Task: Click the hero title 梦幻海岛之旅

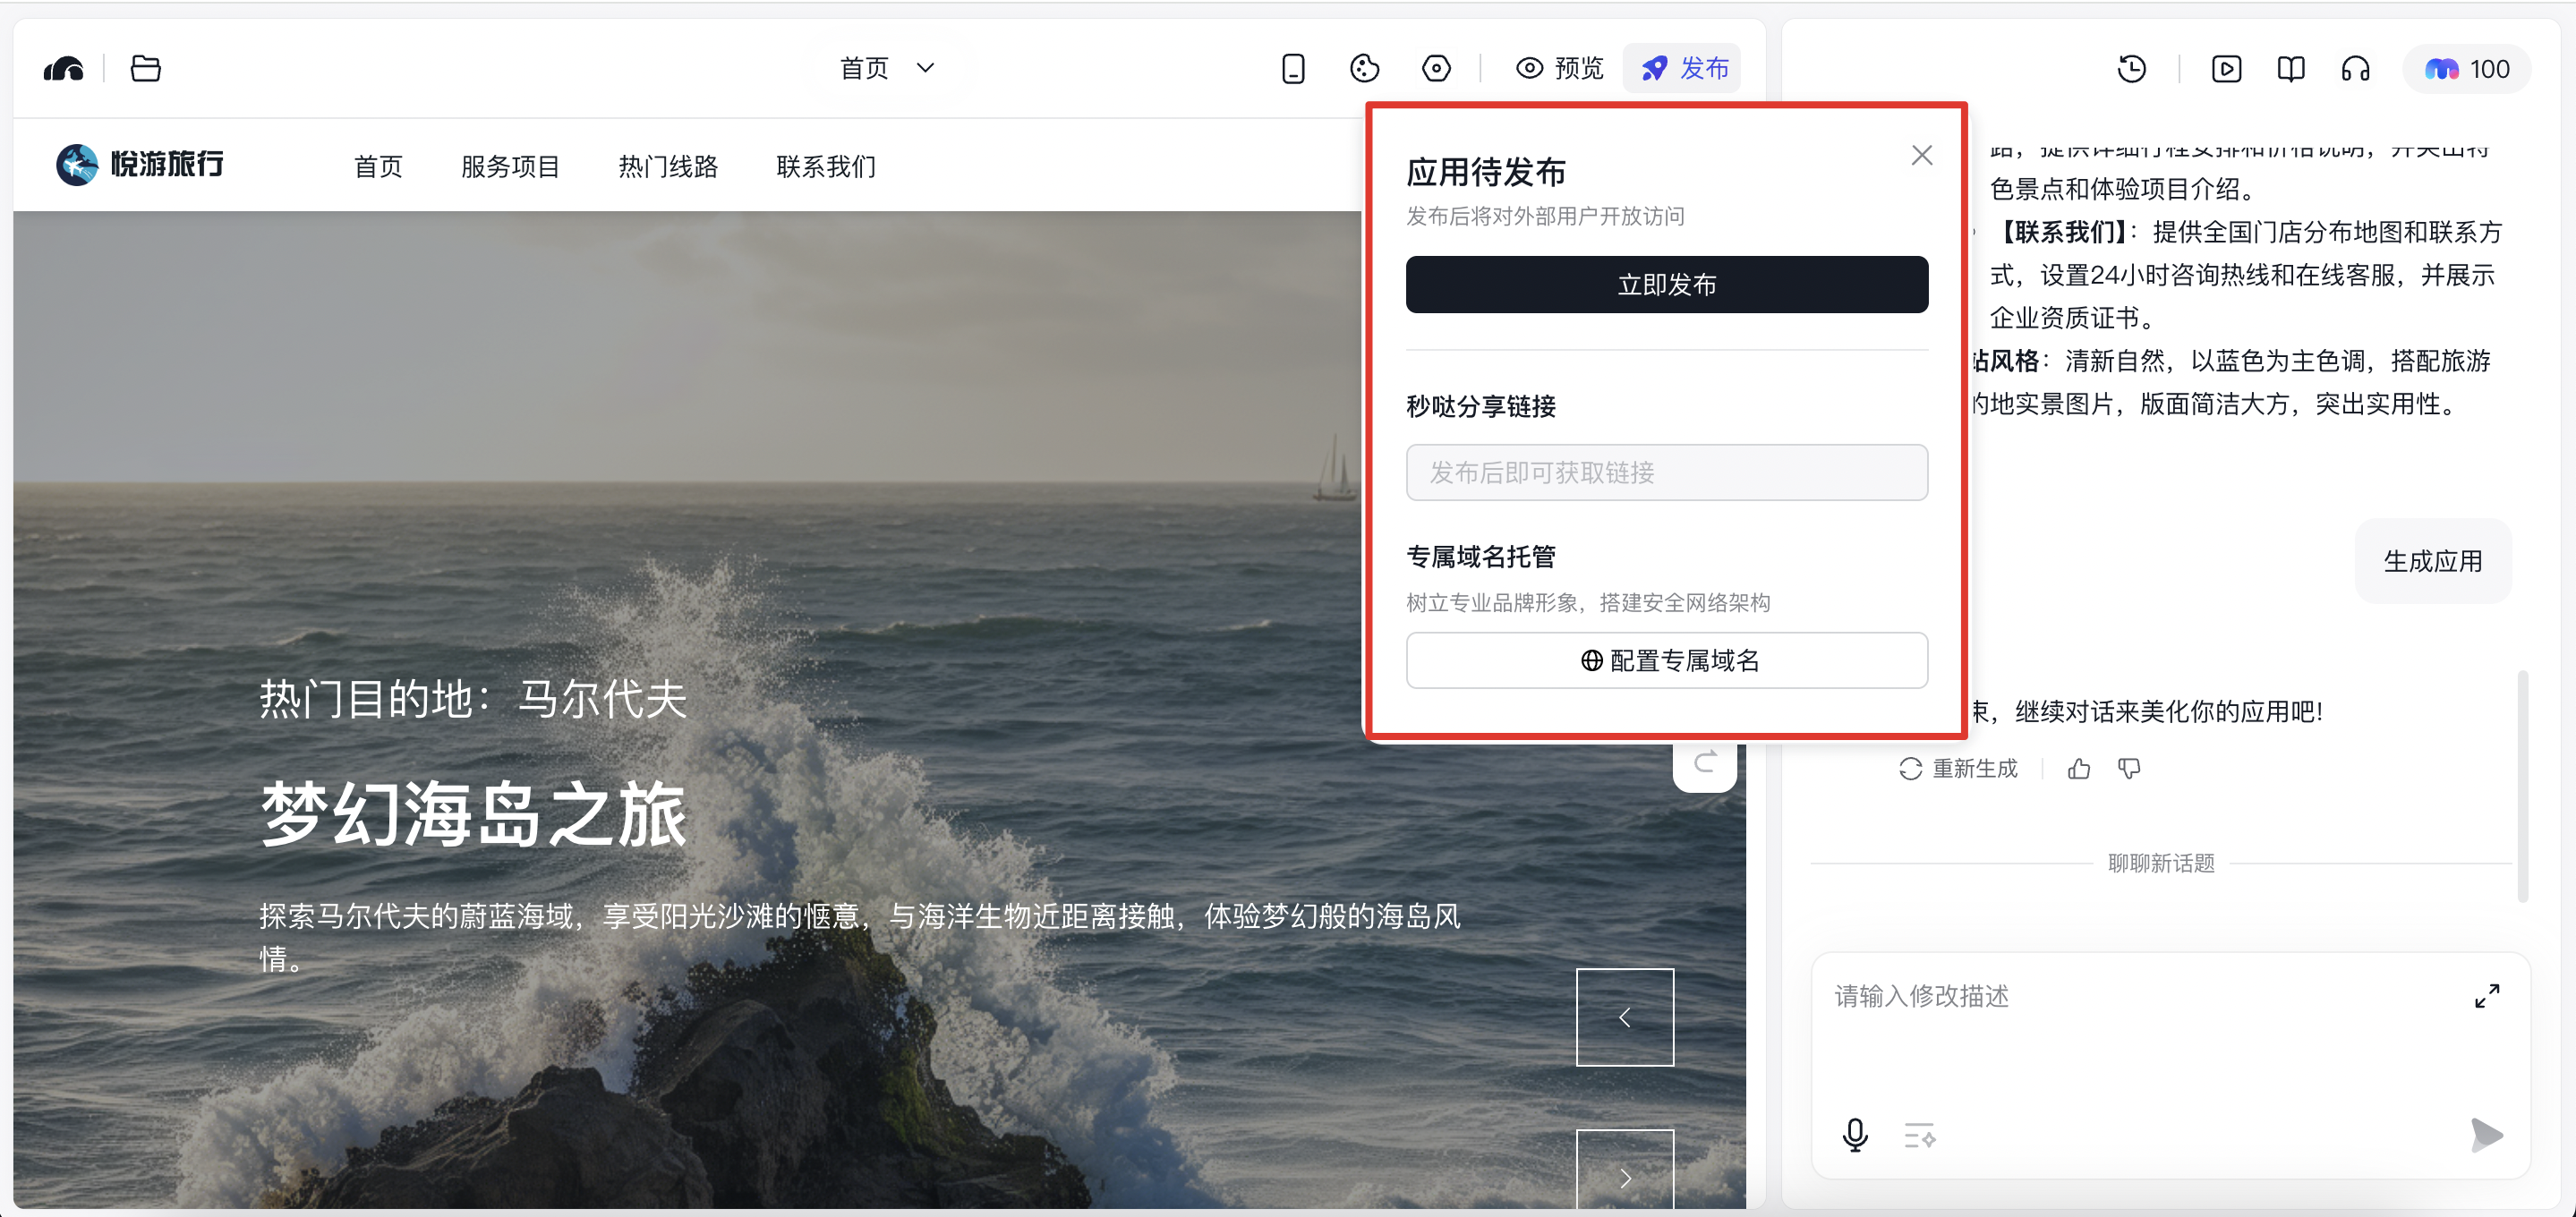Action: (x=474, y=814)
